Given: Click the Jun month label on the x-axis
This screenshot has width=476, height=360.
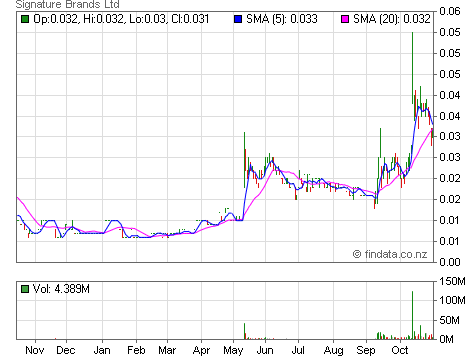Looking at the screenshot, I should tap(265, 350).
